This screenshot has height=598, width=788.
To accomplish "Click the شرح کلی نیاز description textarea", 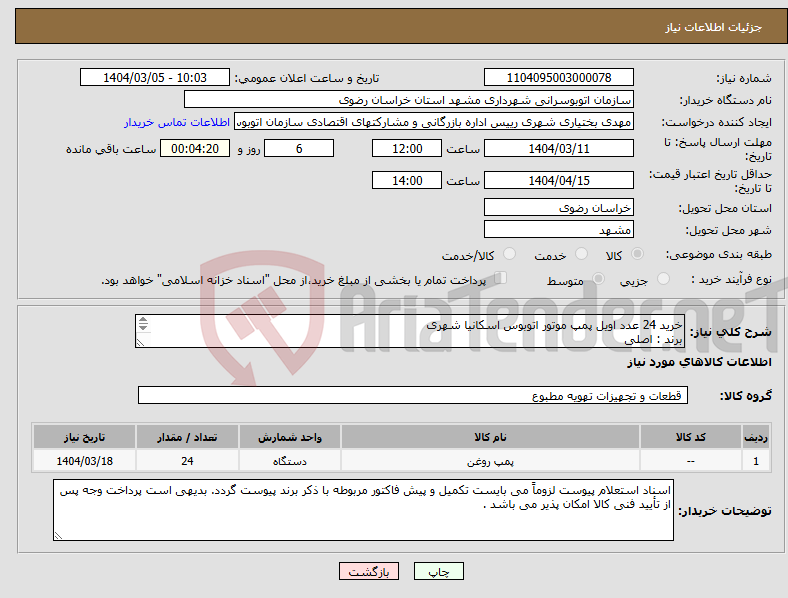I will (x=410, y=331).
